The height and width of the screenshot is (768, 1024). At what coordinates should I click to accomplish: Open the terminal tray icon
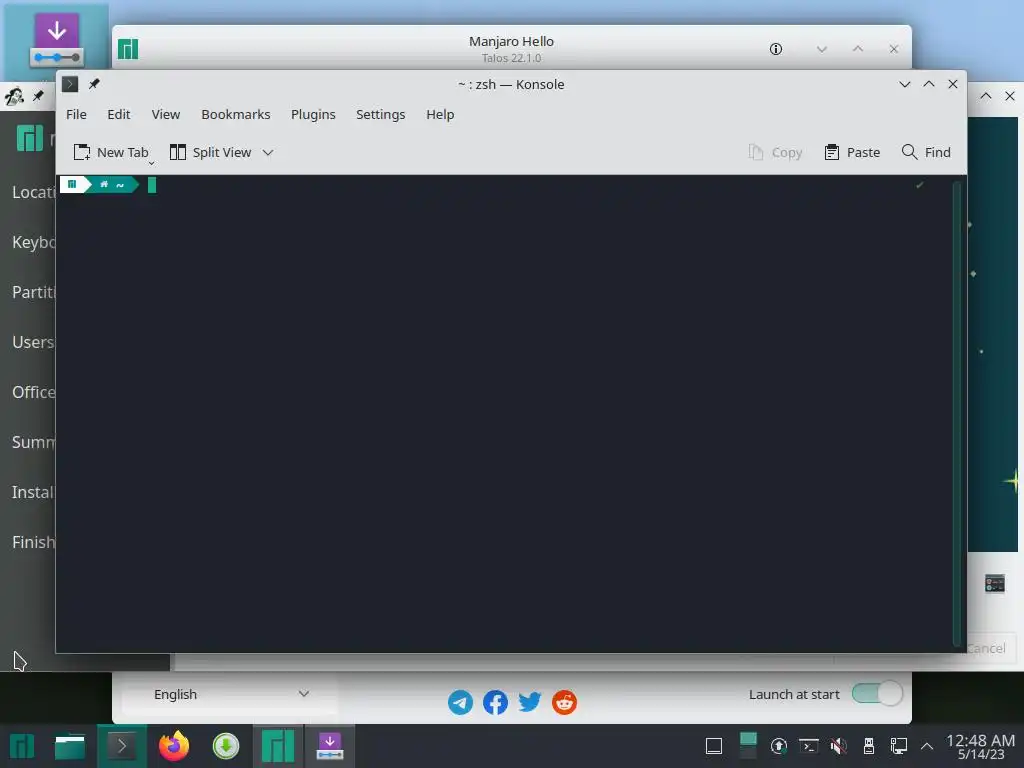(808, 745)
